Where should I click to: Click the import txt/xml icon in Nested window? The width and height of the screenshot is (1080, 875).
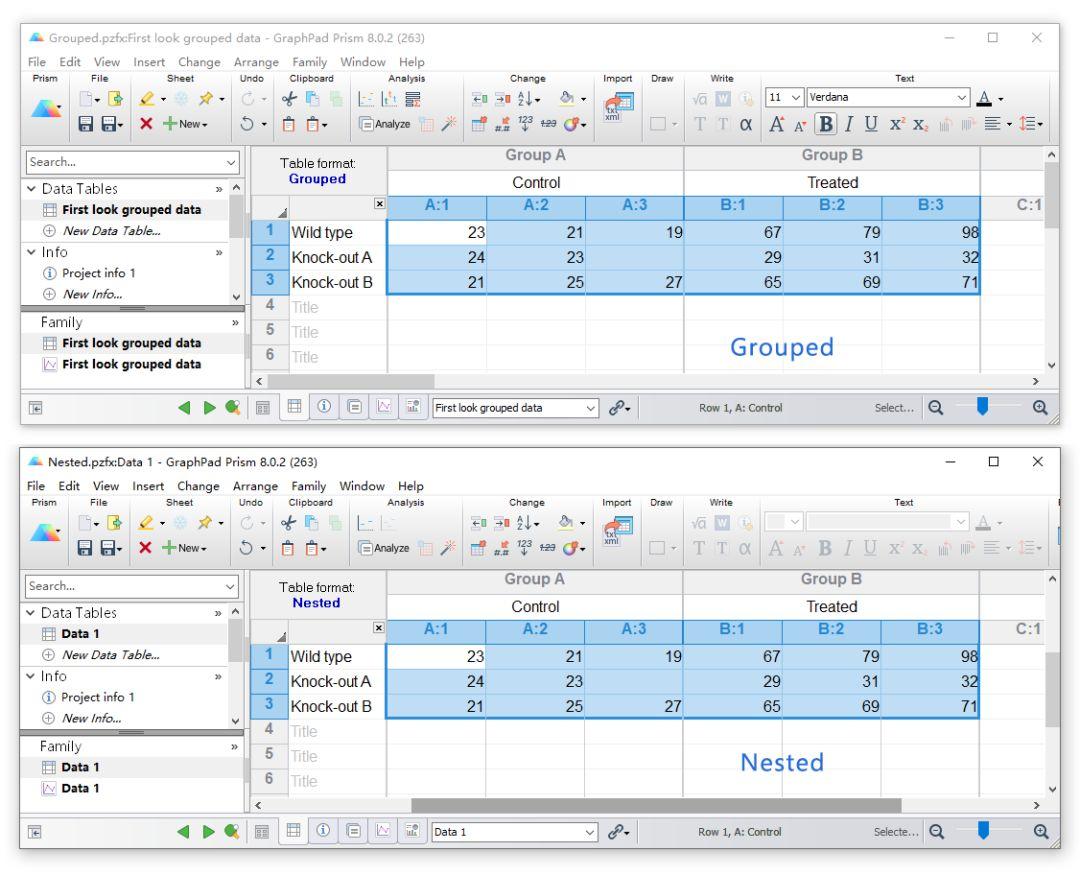[x=618, y=532]
